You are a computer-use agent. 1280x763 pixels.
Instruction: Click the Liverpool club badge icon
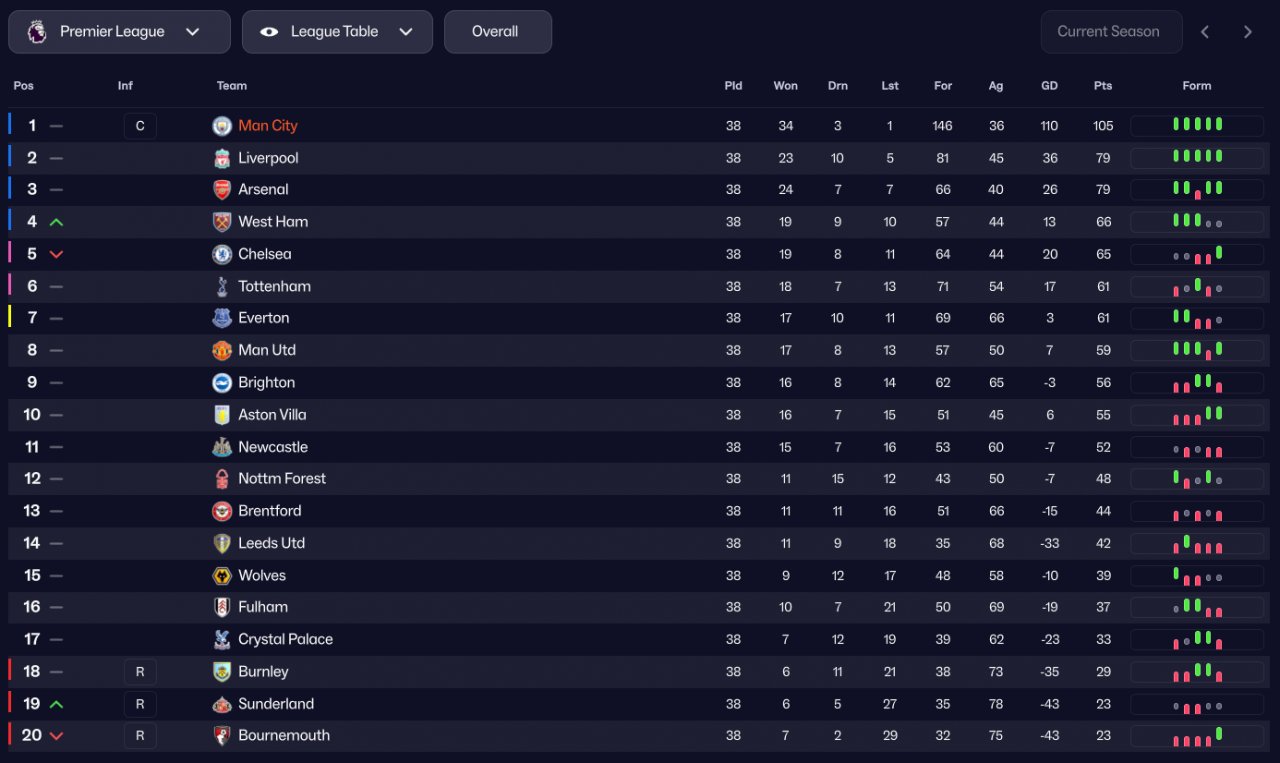[222, 158]
